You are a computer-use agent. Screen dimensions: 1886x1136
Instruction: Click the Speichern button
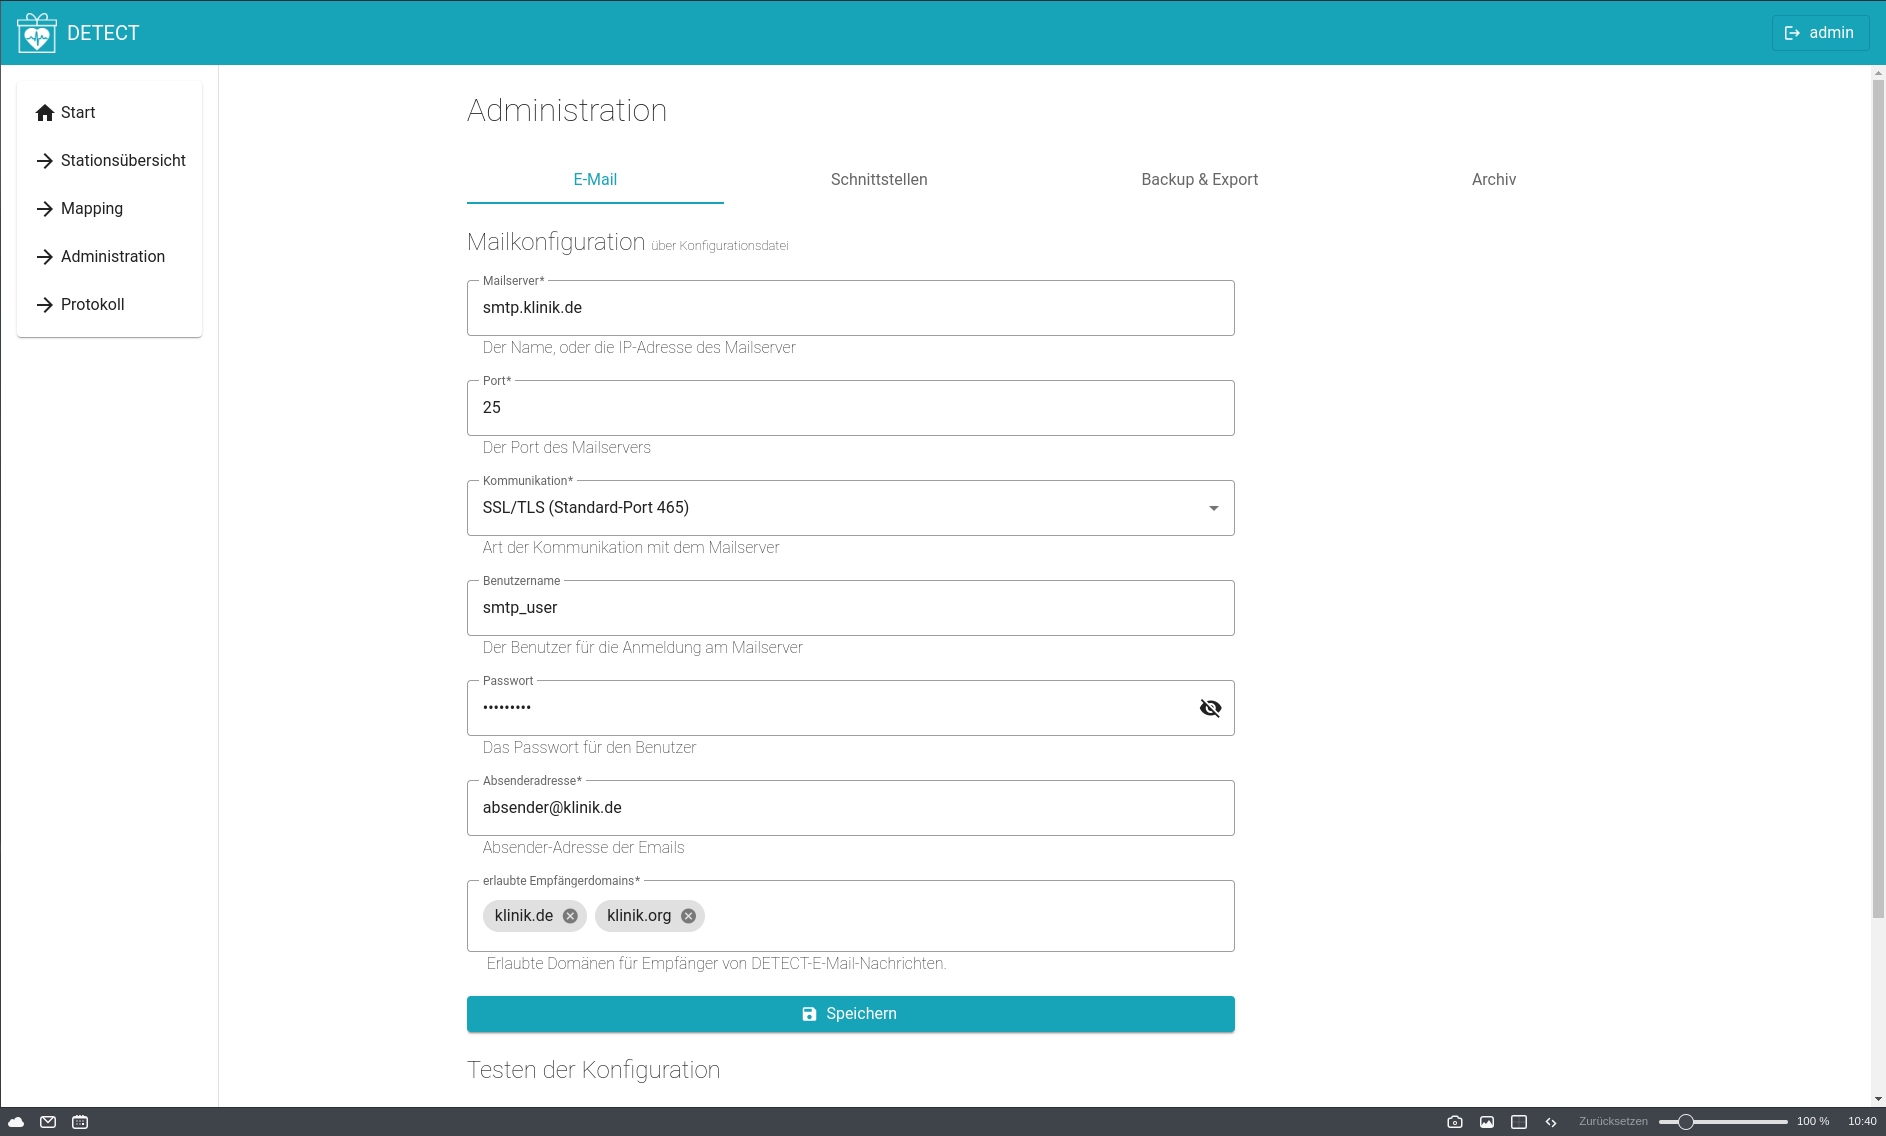click(x=850, y=1013)
